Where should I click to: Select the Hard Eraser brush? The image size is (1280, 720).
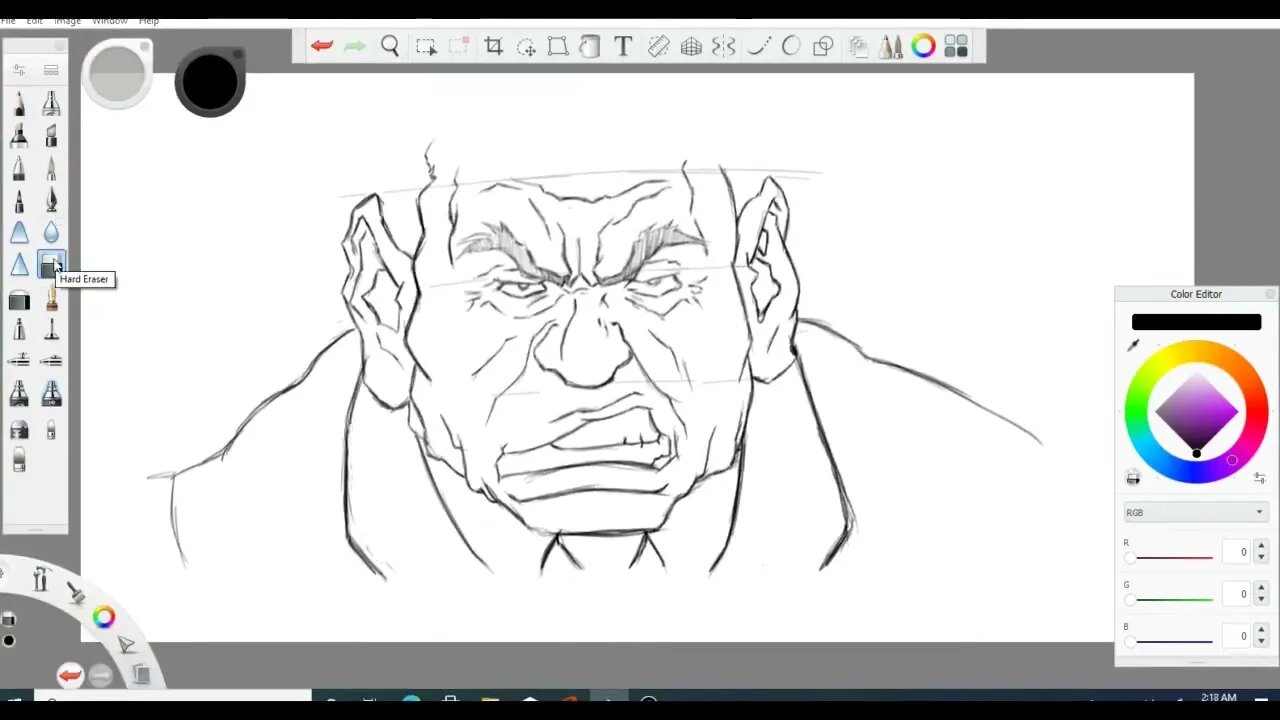[51, 265]
